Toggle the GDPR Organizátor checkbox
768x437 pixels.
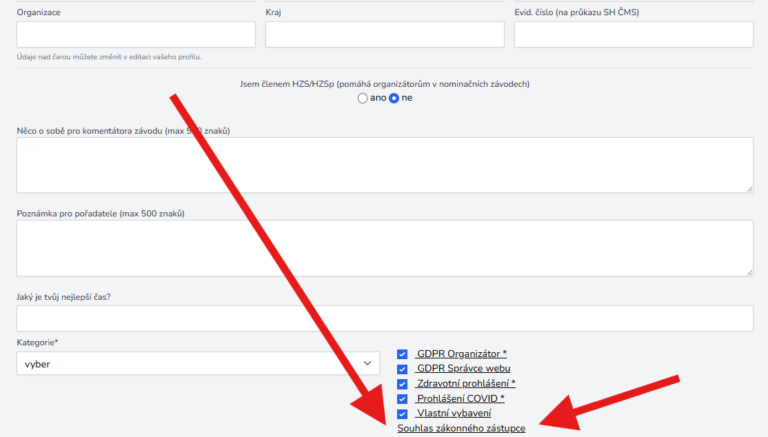click(402, 354)
